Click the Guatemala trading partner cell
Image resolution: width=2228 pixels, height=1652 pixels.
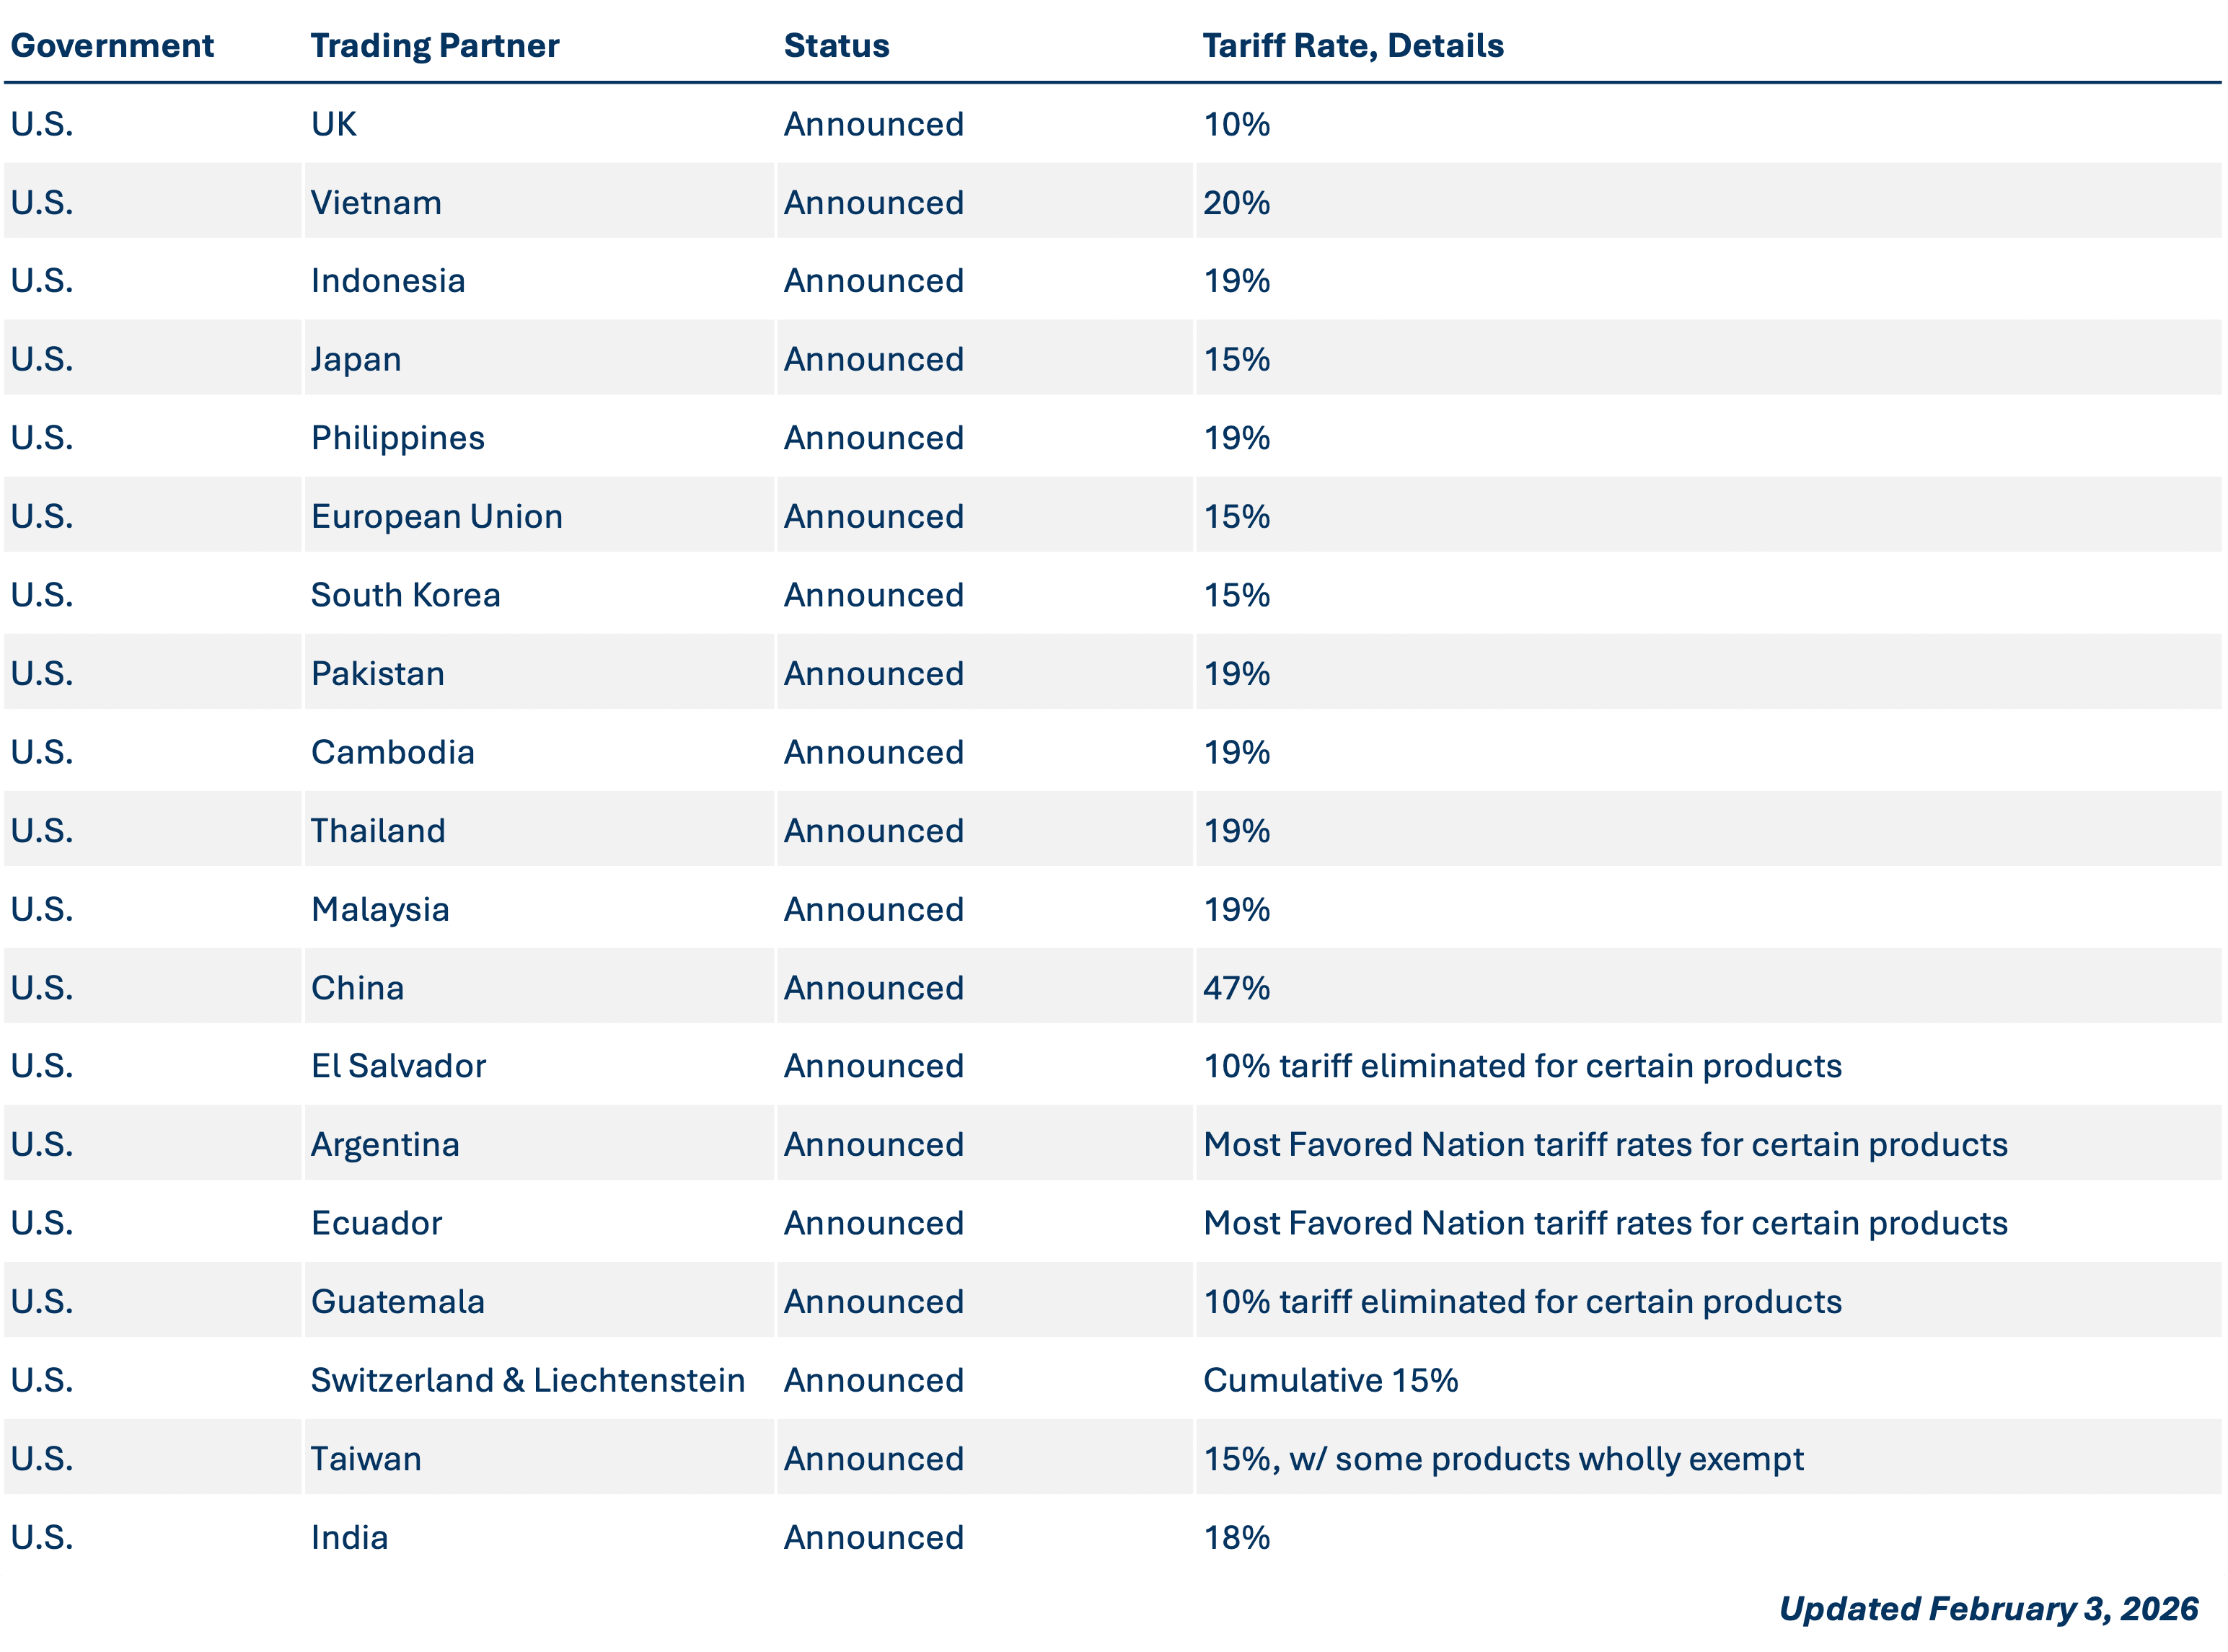pyautogui.click(x=397, y=1302)
